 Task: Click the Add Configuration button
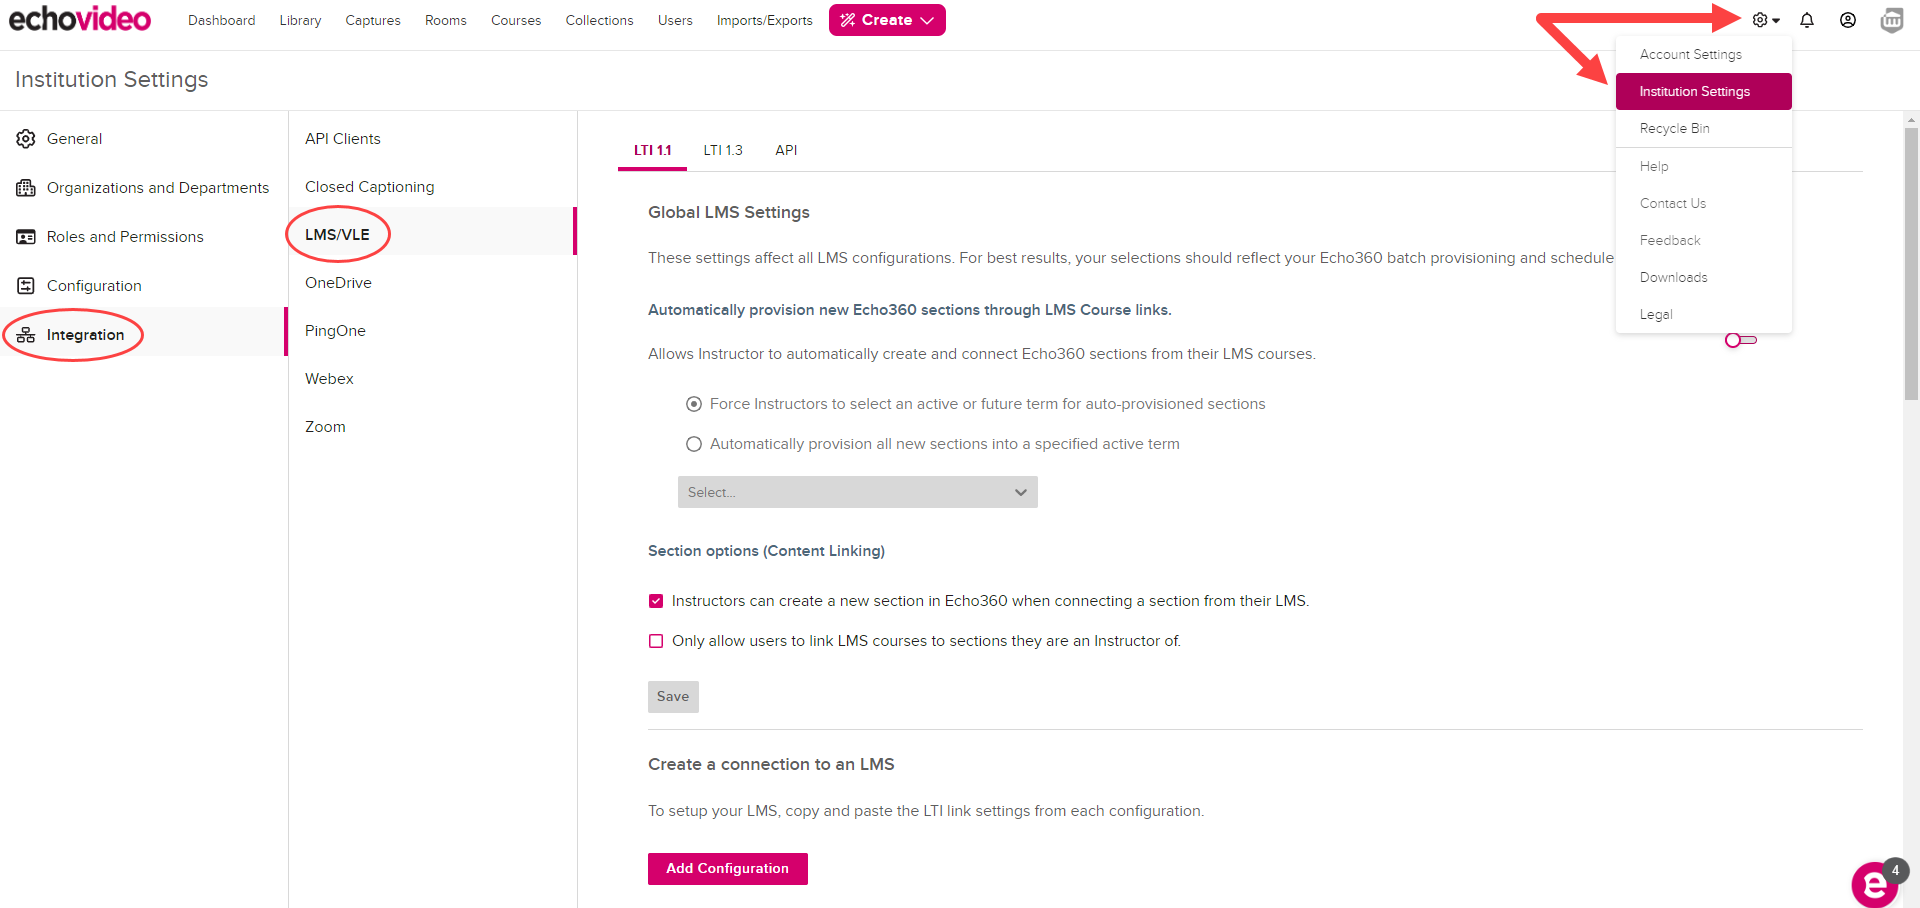[728, 869]
